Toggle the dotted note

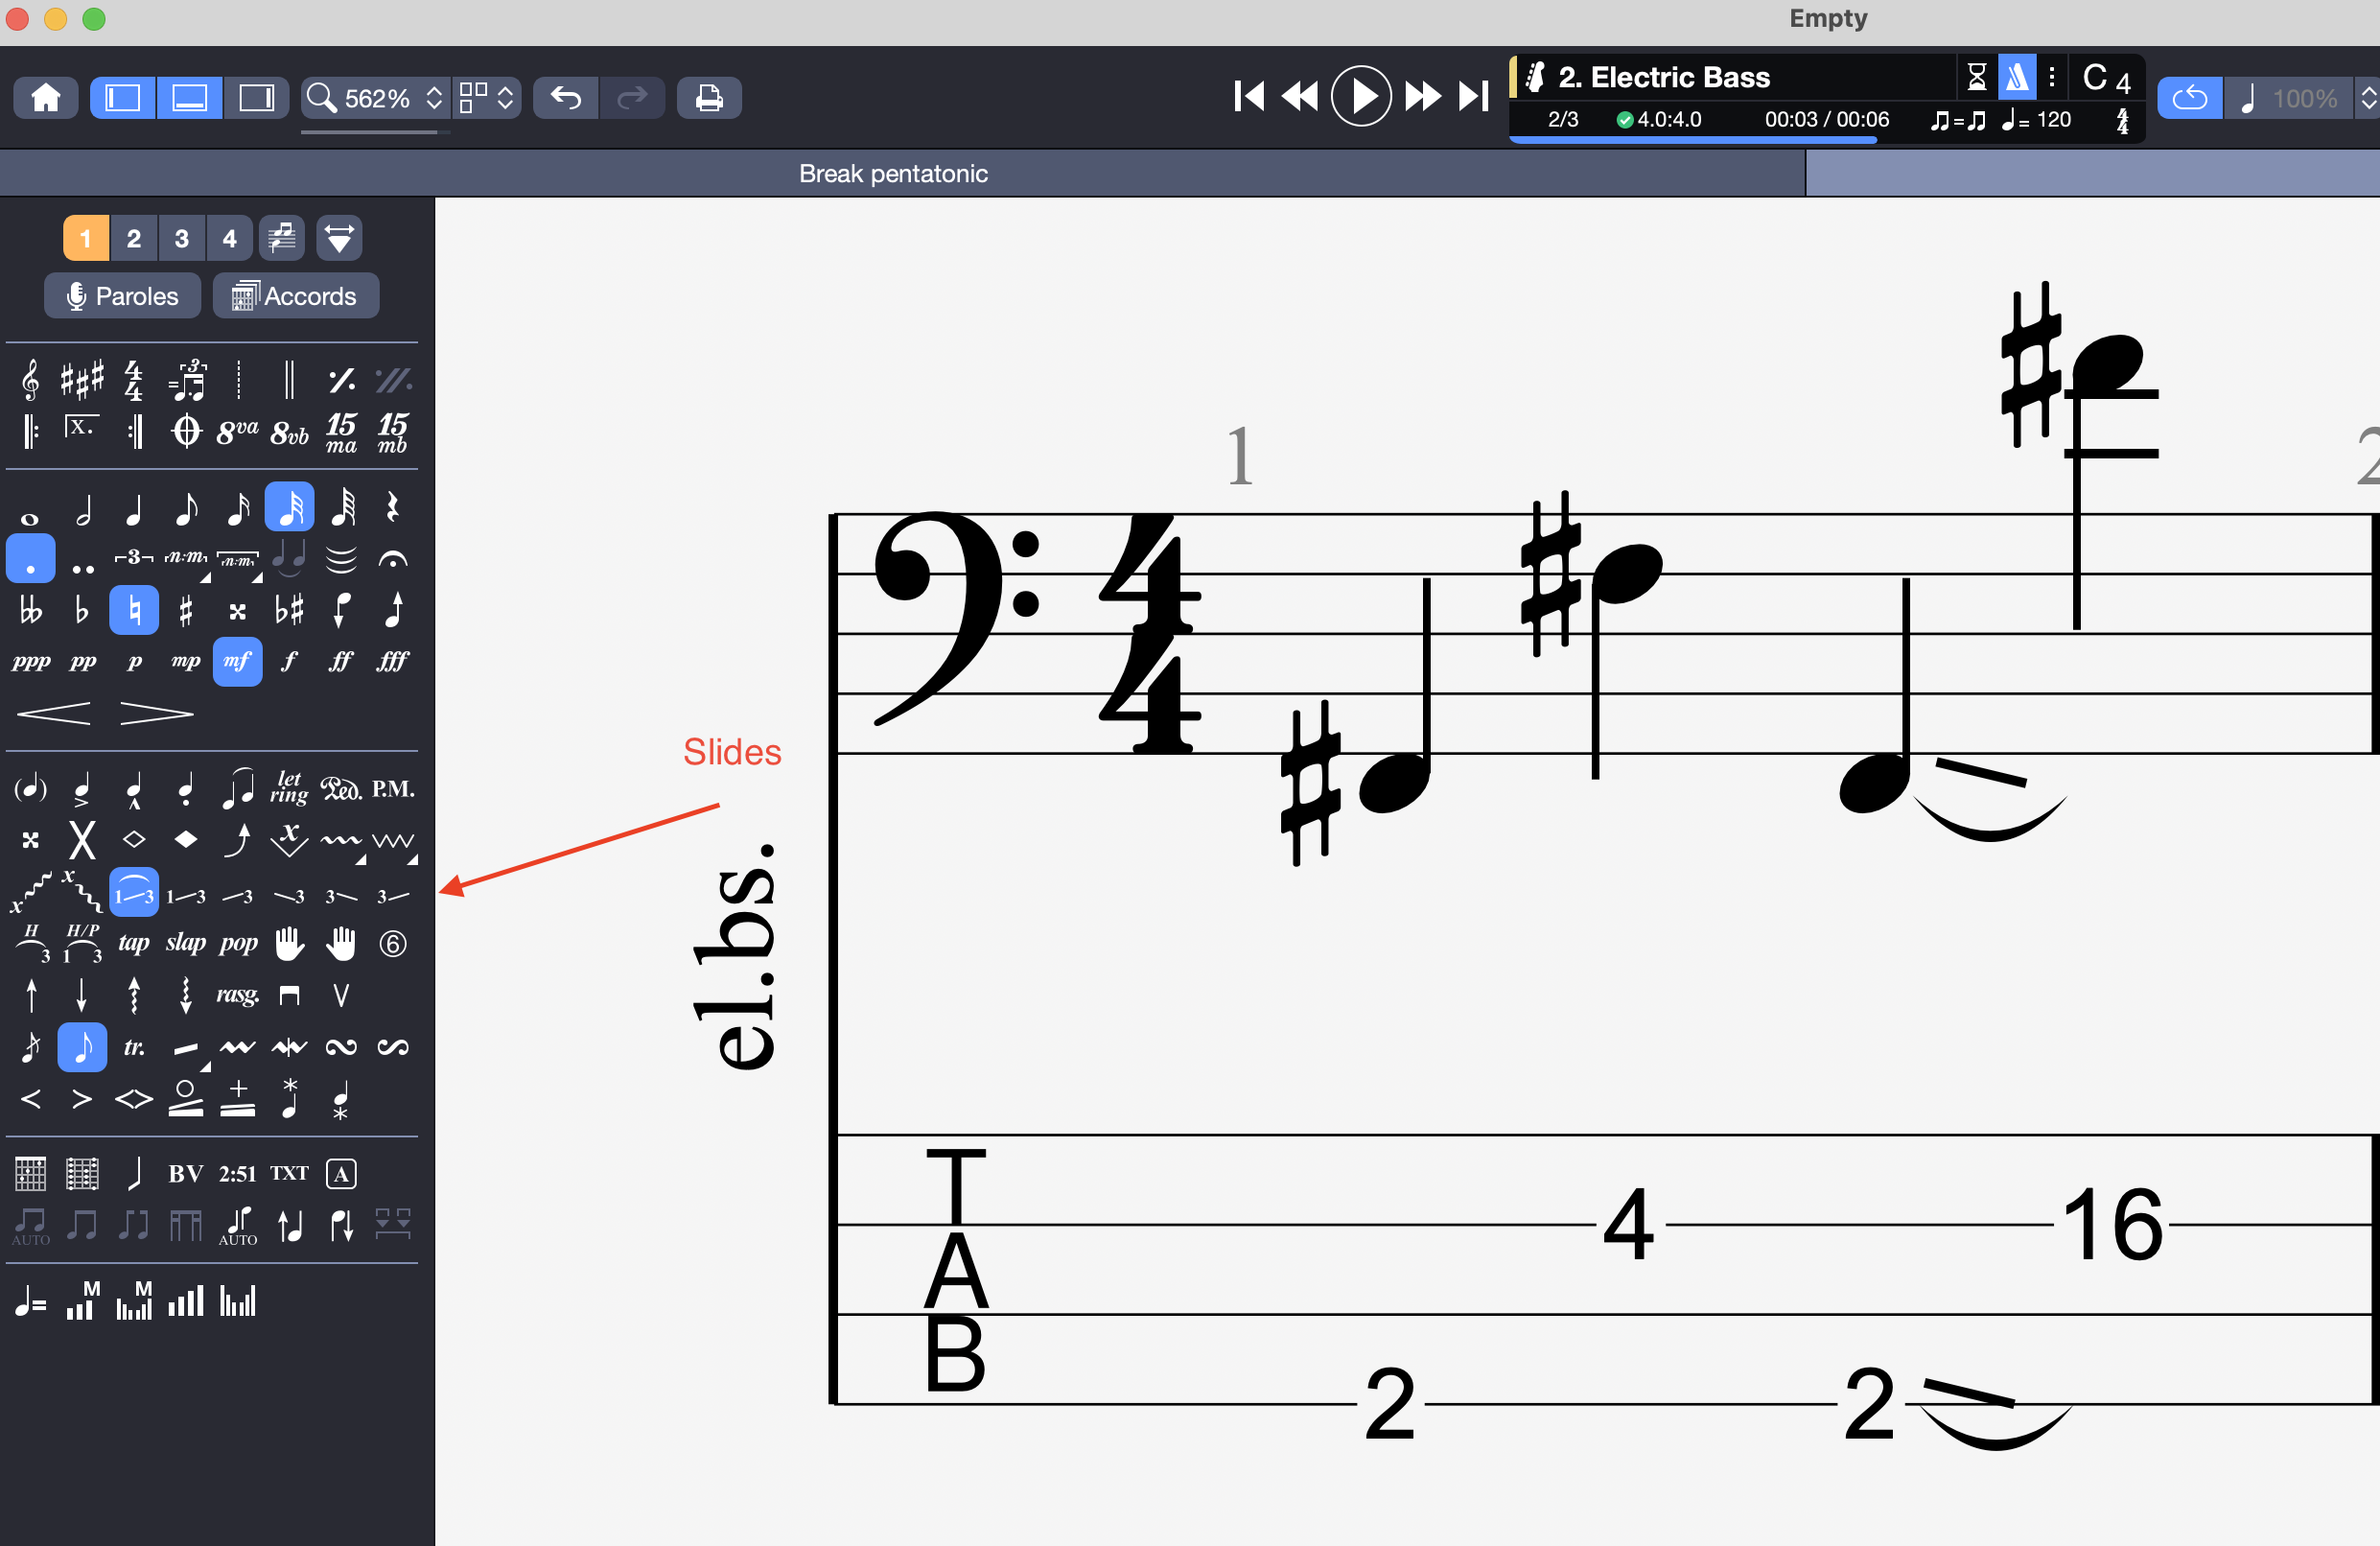(x=31, y=559)
